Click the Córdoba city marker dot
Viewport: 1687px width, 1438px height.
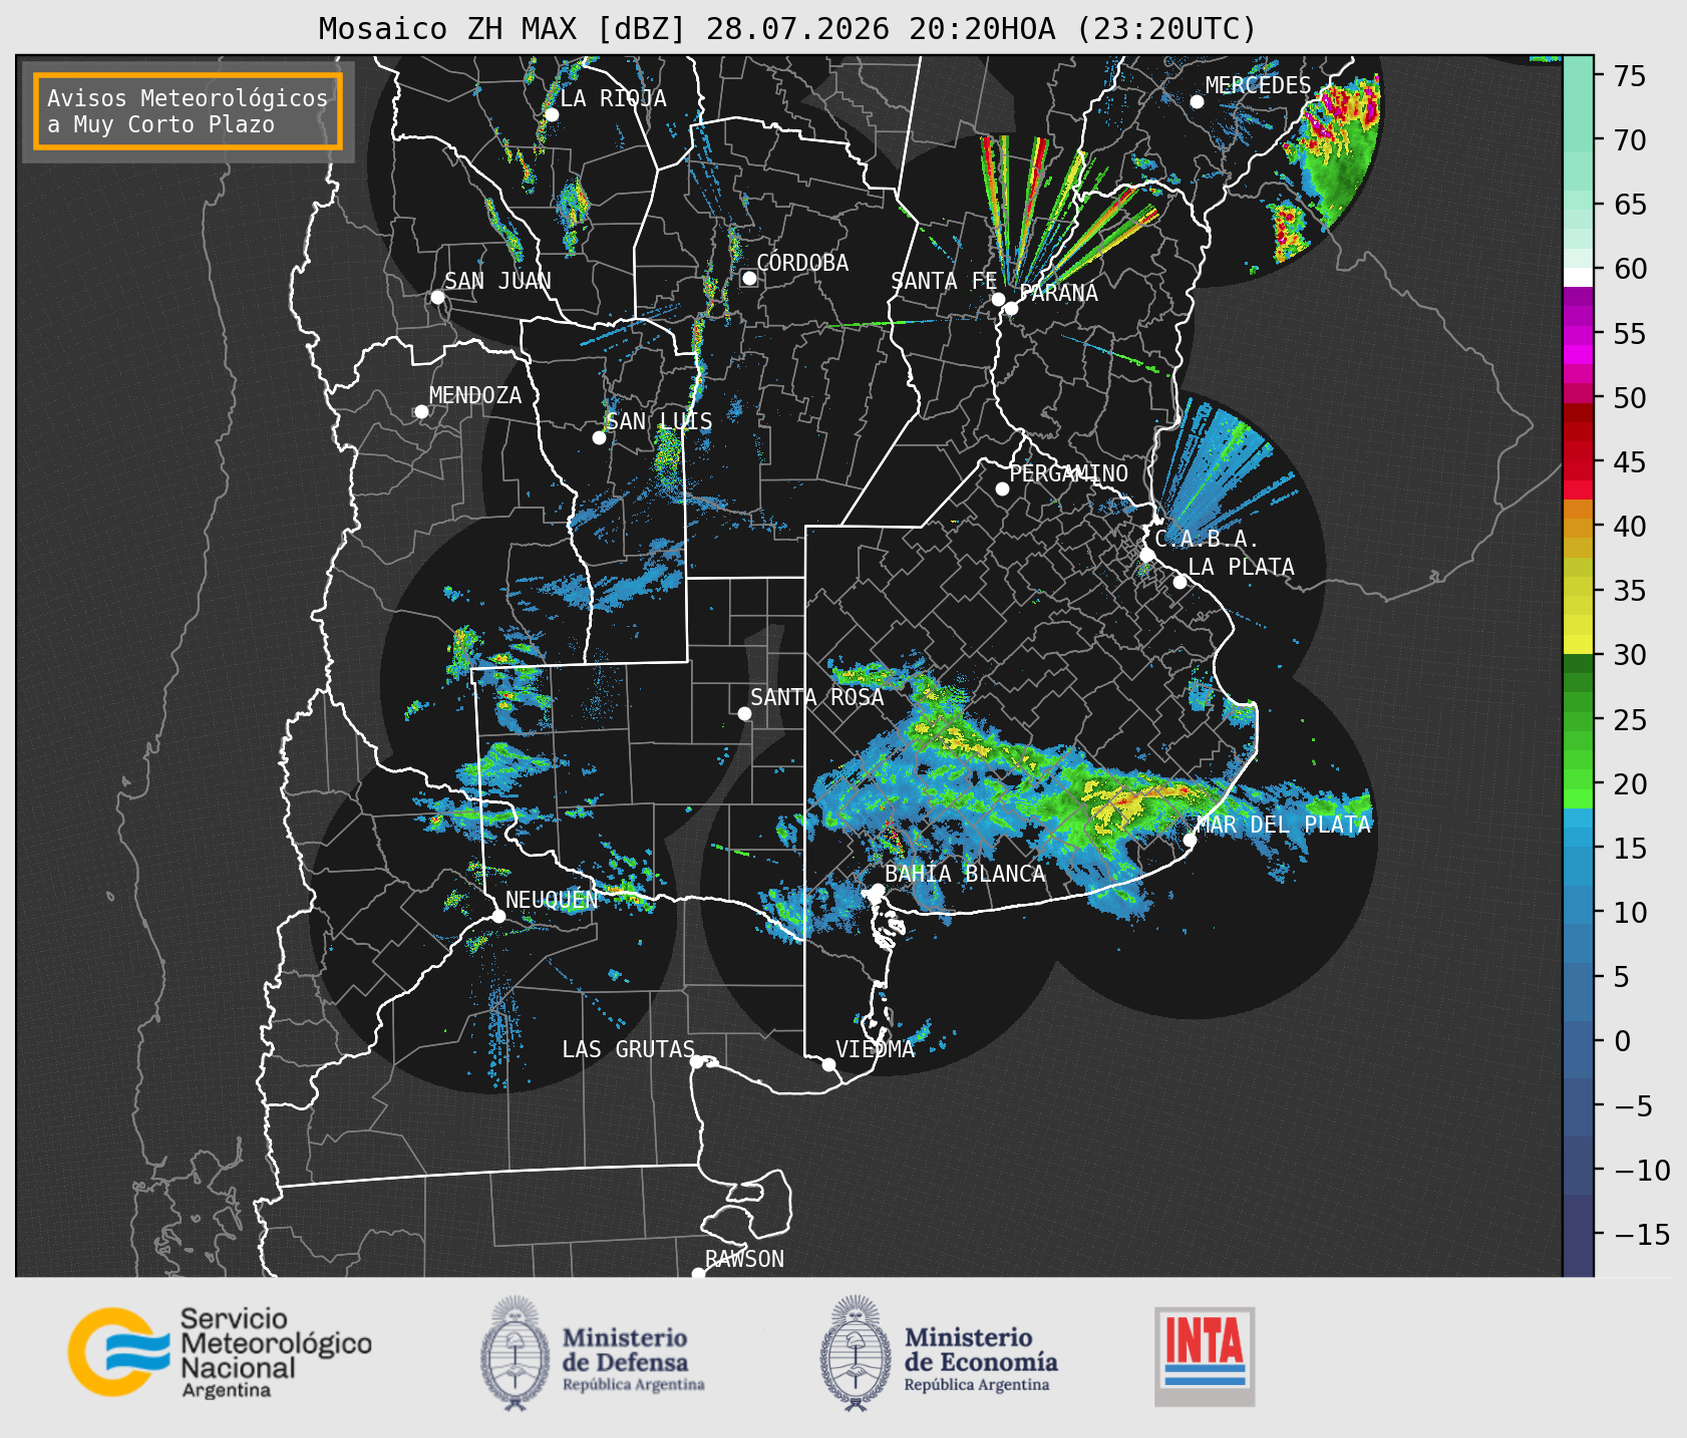click(749, 278)
